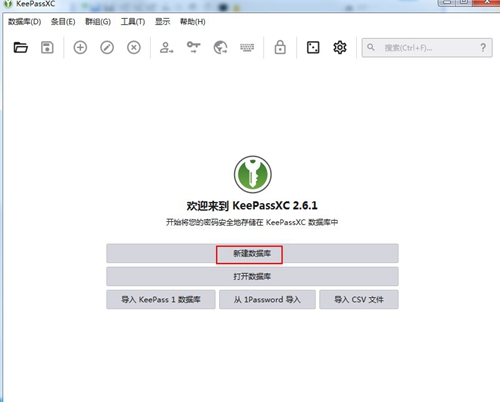Click the search help question mark
This screenshot has height=402, width=500.
(x=483, y=48)
